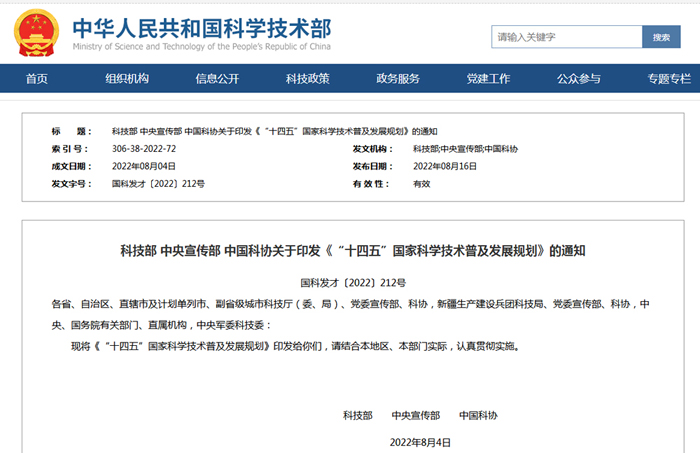Click the centered document number below the heading
Viewport: 700px width, 453px height.
(x=353, y=283)
